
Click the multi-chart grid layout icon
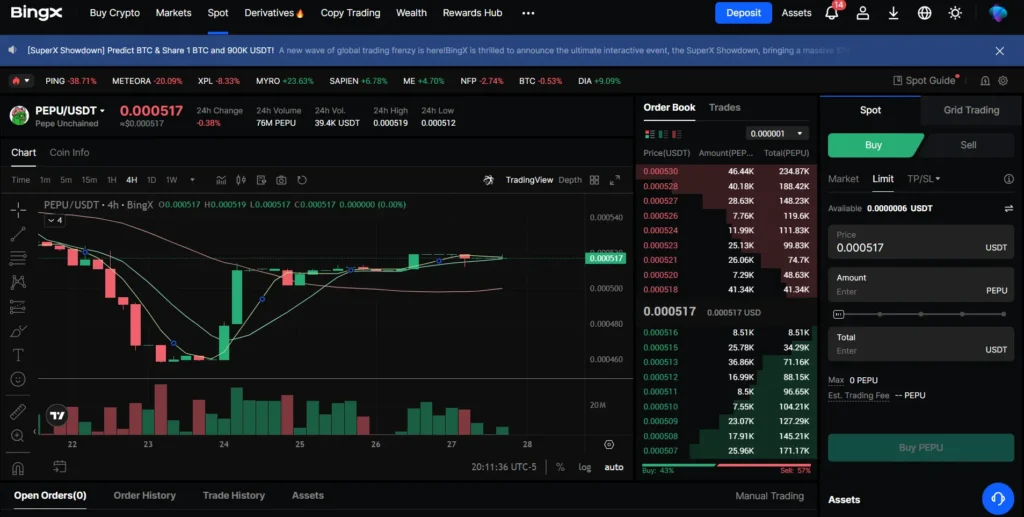(x=594, y=180)
